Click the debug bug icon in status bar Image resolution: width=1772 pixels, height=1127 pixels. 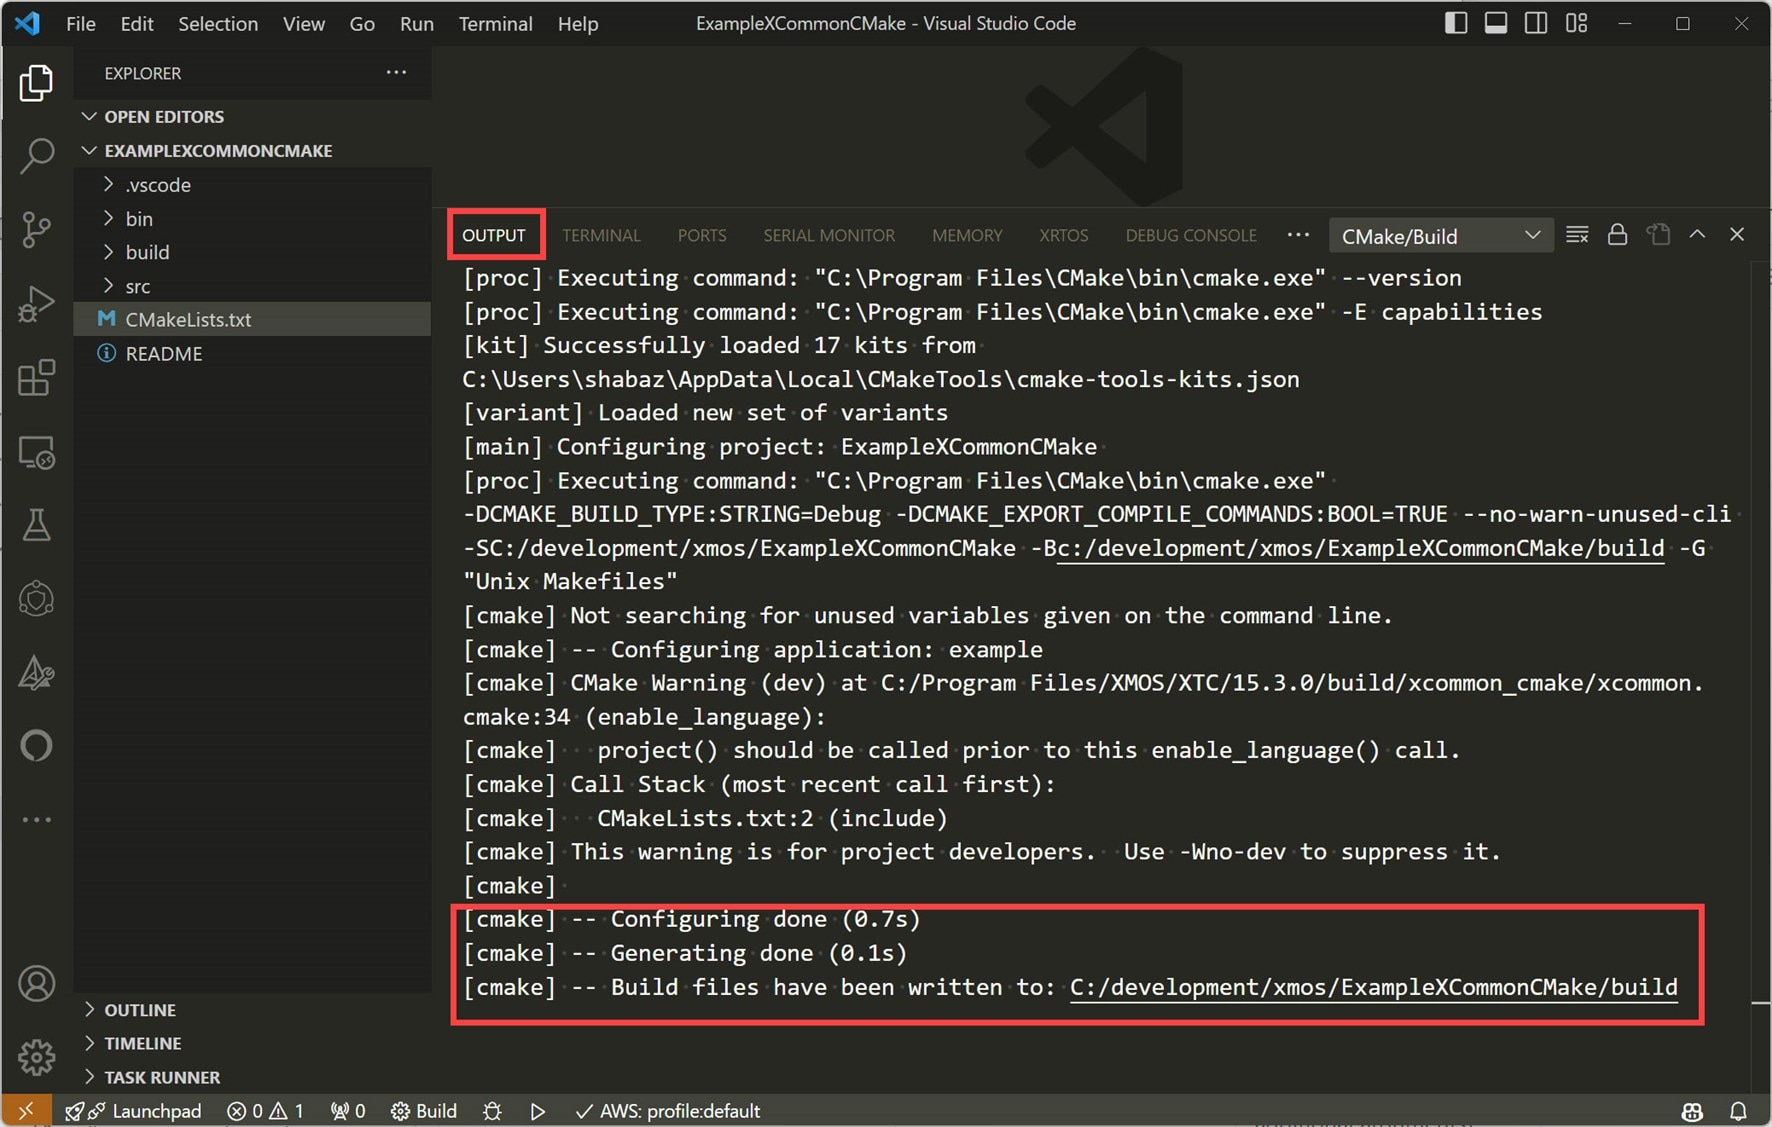[x=492, y=1111]
